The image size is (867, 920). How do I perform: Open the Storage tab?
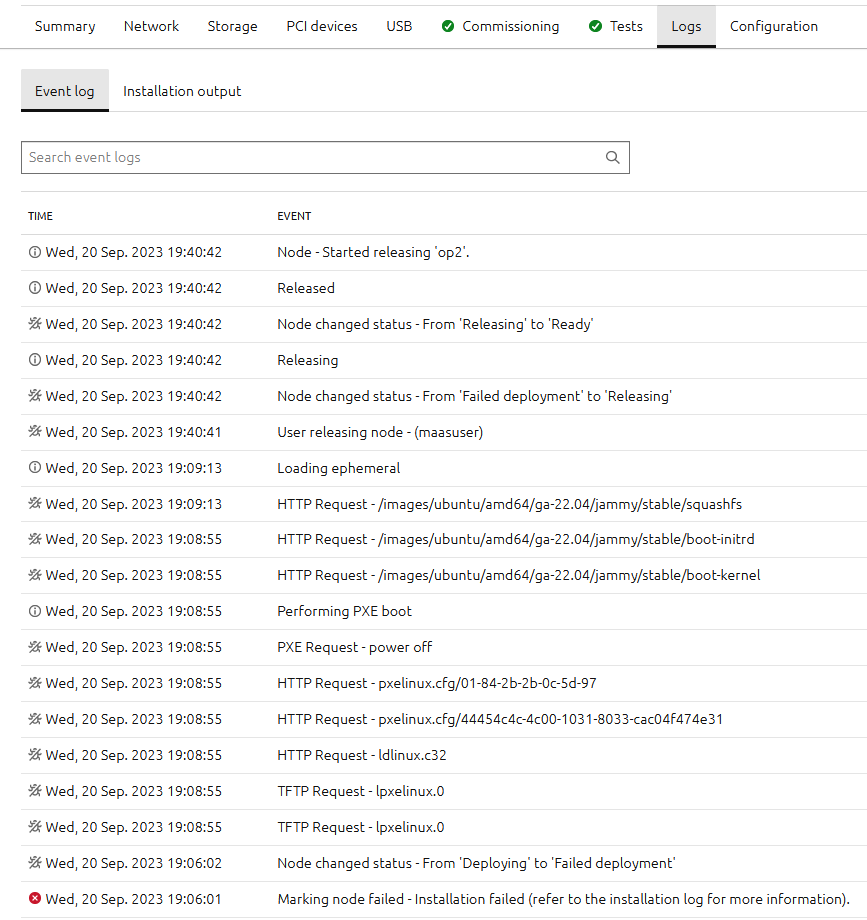[232, 26]
